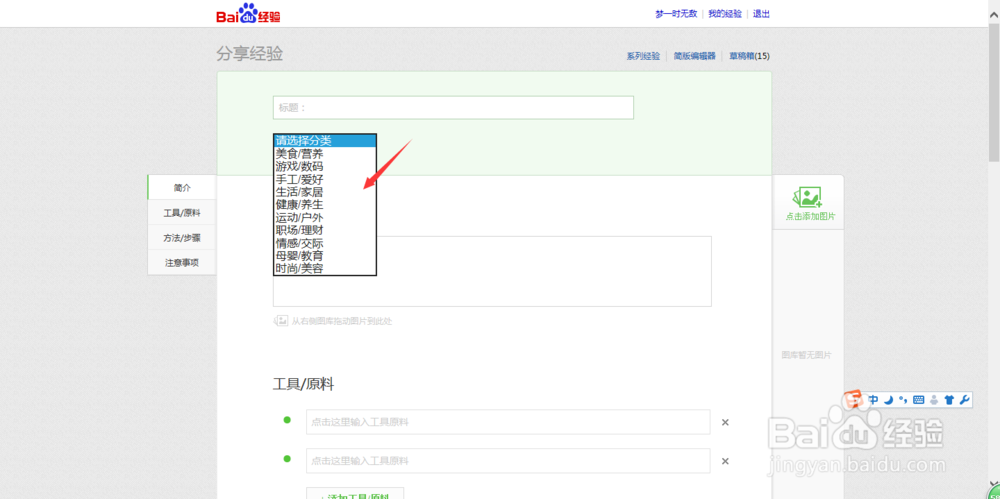This screenshot has height=499, width=1000.
Task: Click the Sogou user account icon
Action: coord(934,400)
